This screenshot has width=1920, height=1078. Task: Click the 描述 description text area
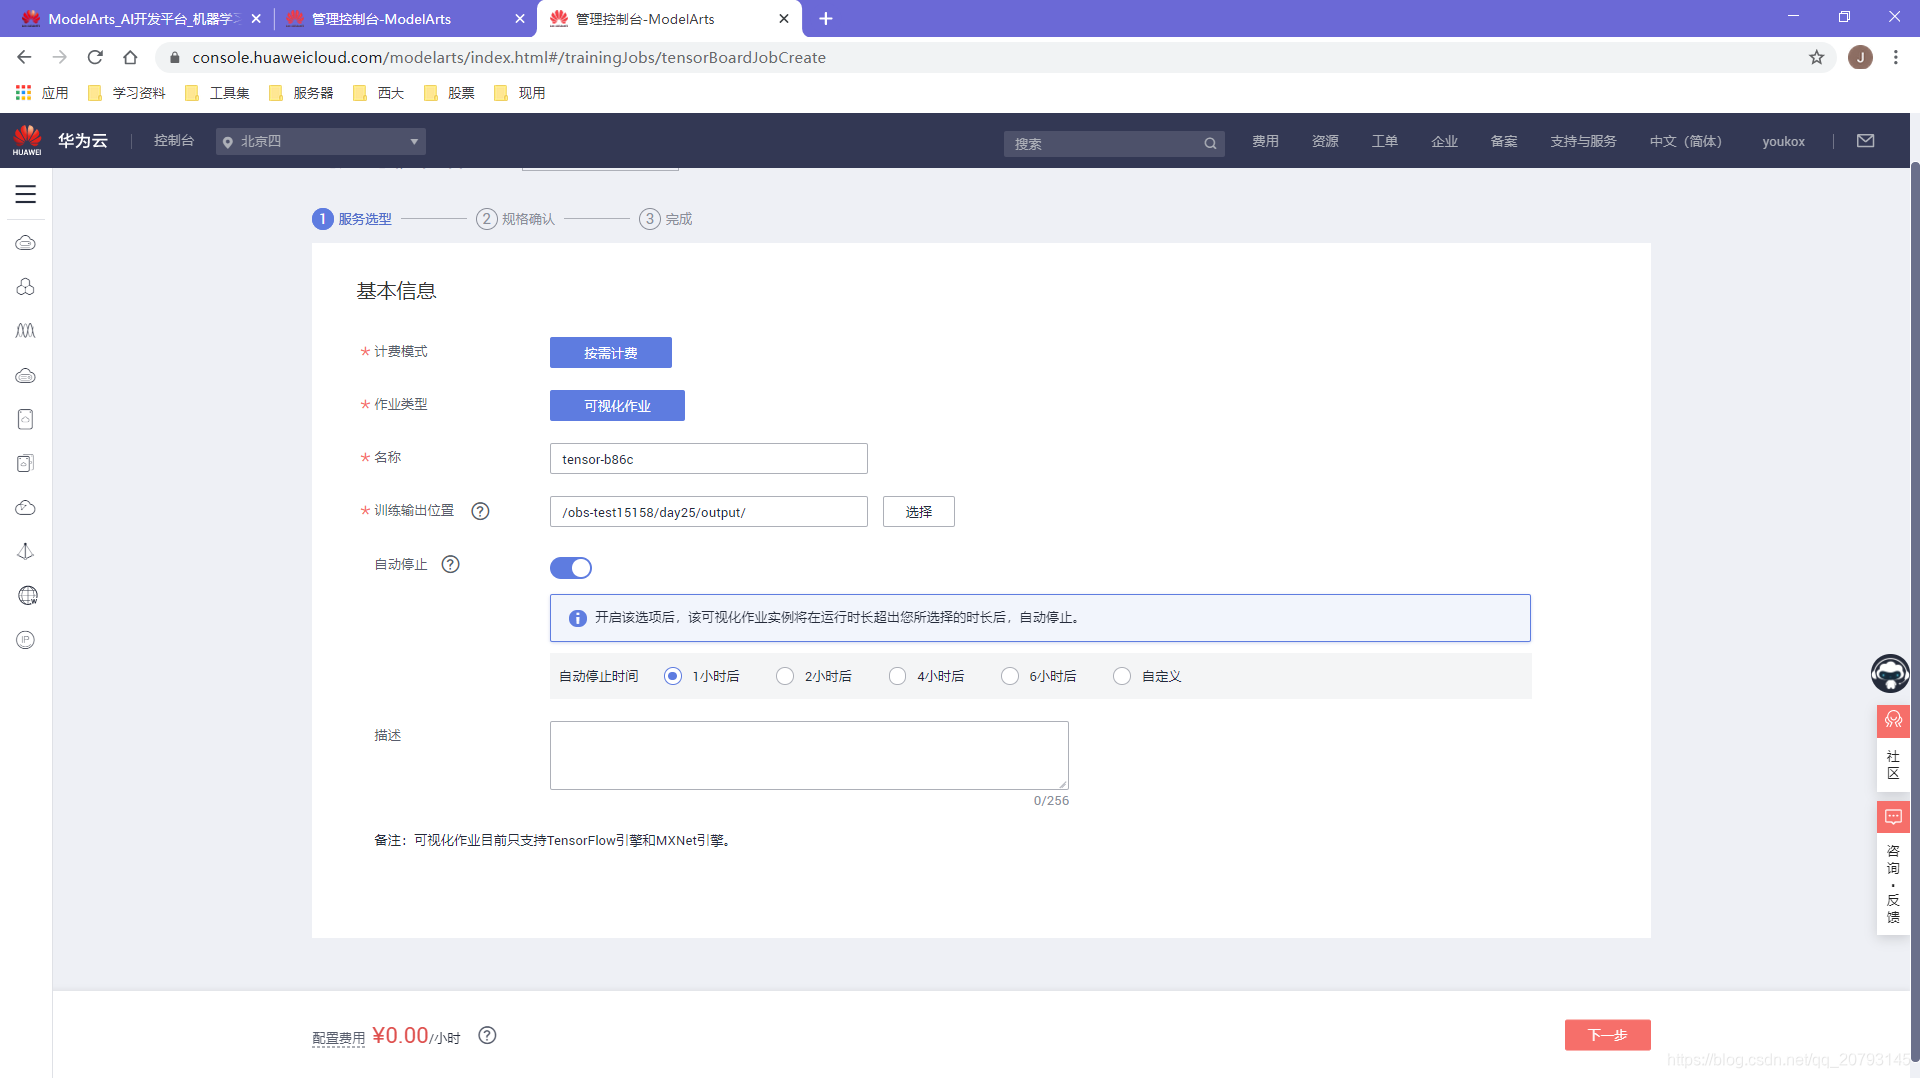point(809,755)
